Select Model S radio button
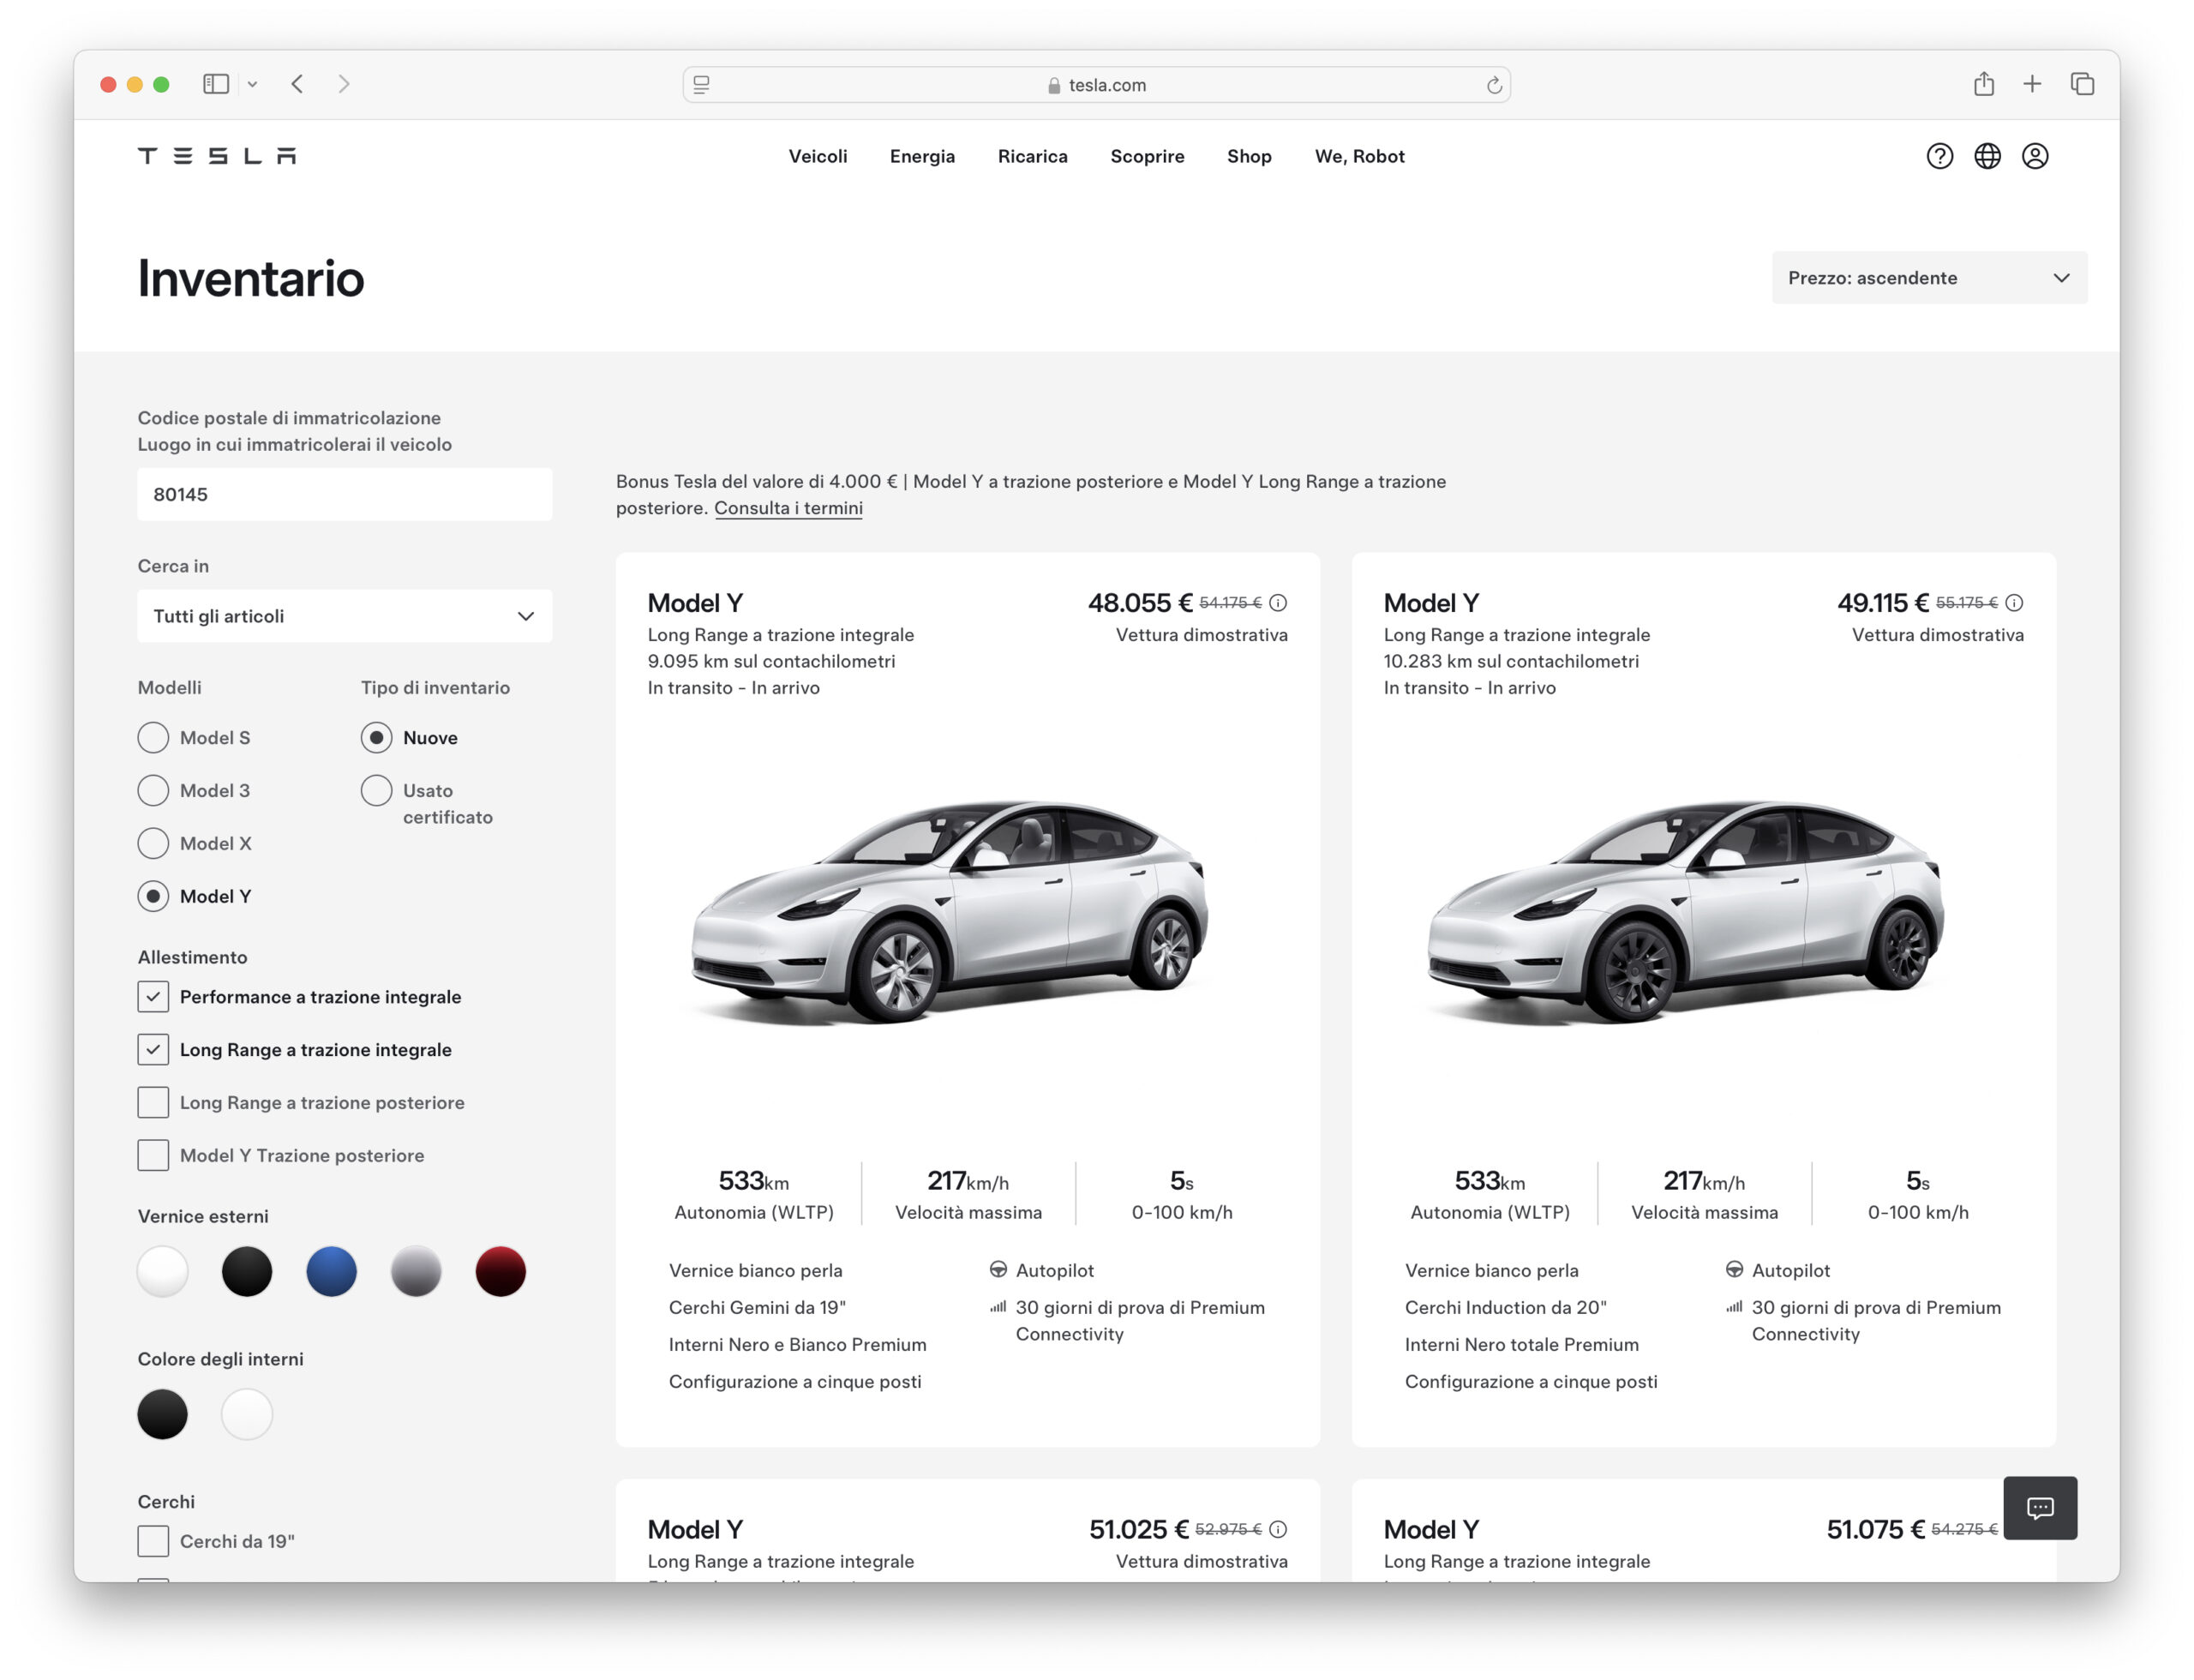Image resolution: width=2194 pixels, height=1680 pixels. click(x=153, y=737)
